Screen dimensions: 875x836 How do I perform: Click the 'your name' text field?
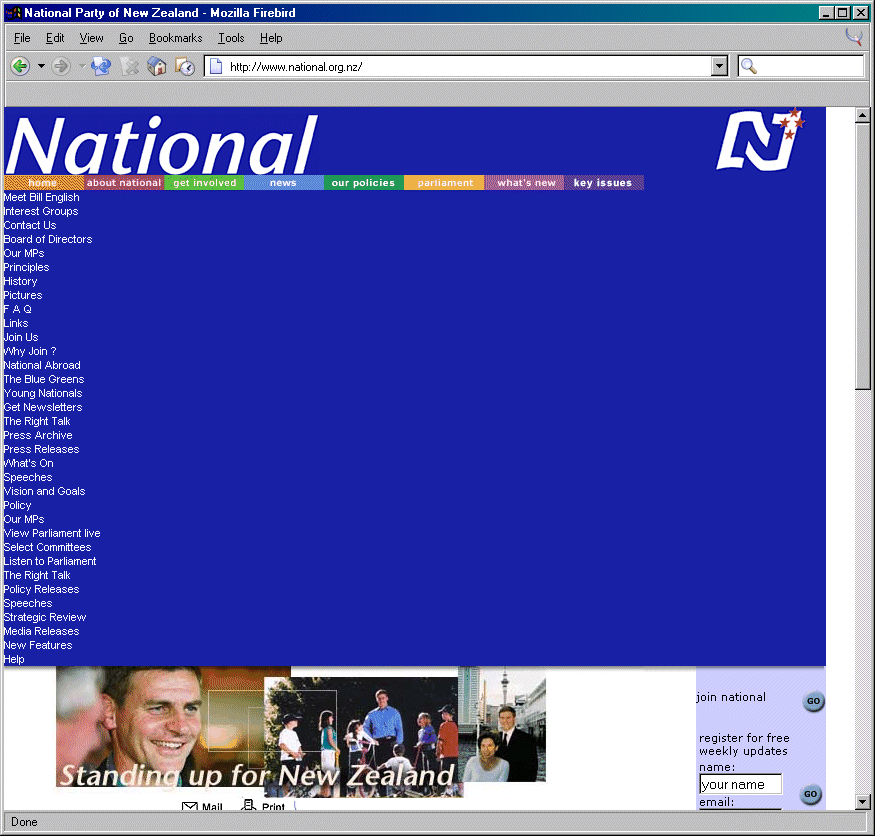740,784
